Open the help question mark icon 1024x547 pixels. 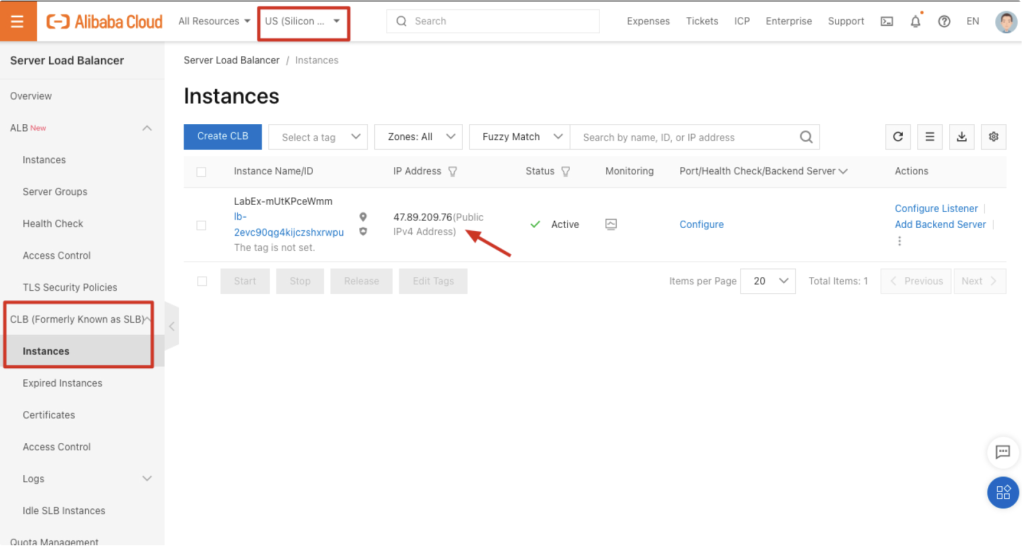pos(944,22)
